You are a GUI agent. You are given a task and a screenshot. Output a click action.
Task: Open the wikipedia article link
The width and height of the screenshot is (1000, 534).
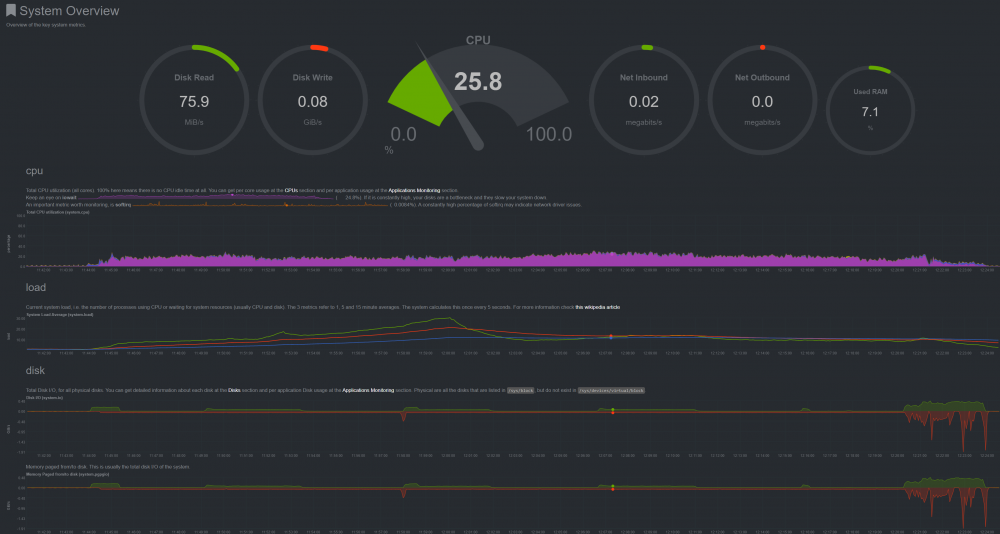coord(598,307)
